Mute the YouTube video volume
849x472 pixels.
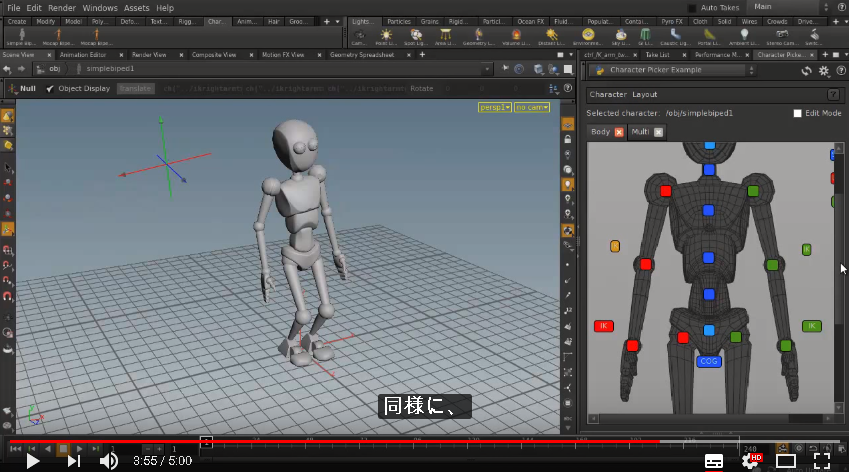[x=109, y=461]
